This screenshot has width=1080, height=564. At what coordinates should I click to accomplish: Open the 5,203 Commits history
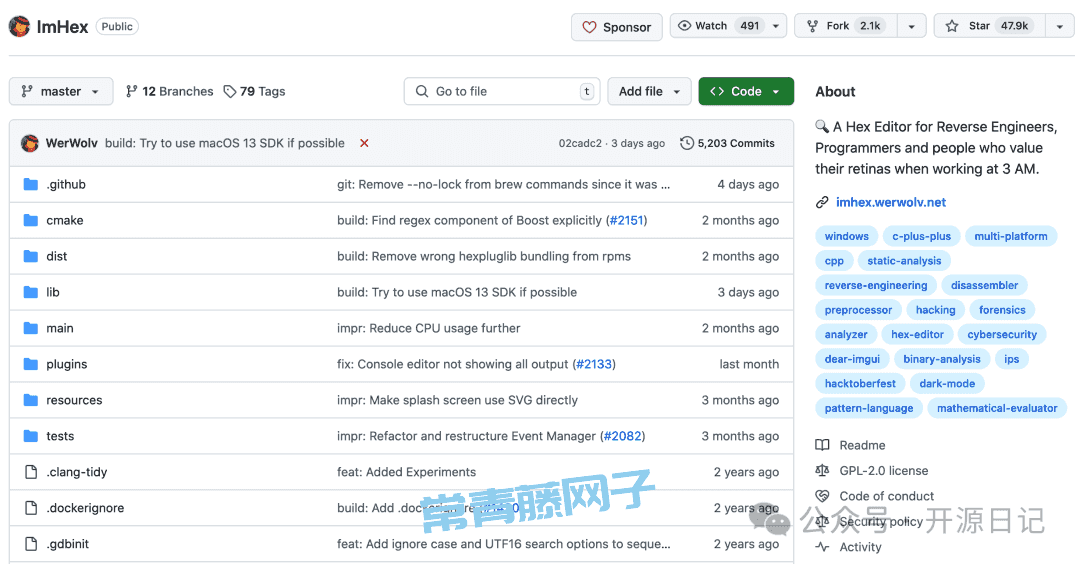(727, 143)
